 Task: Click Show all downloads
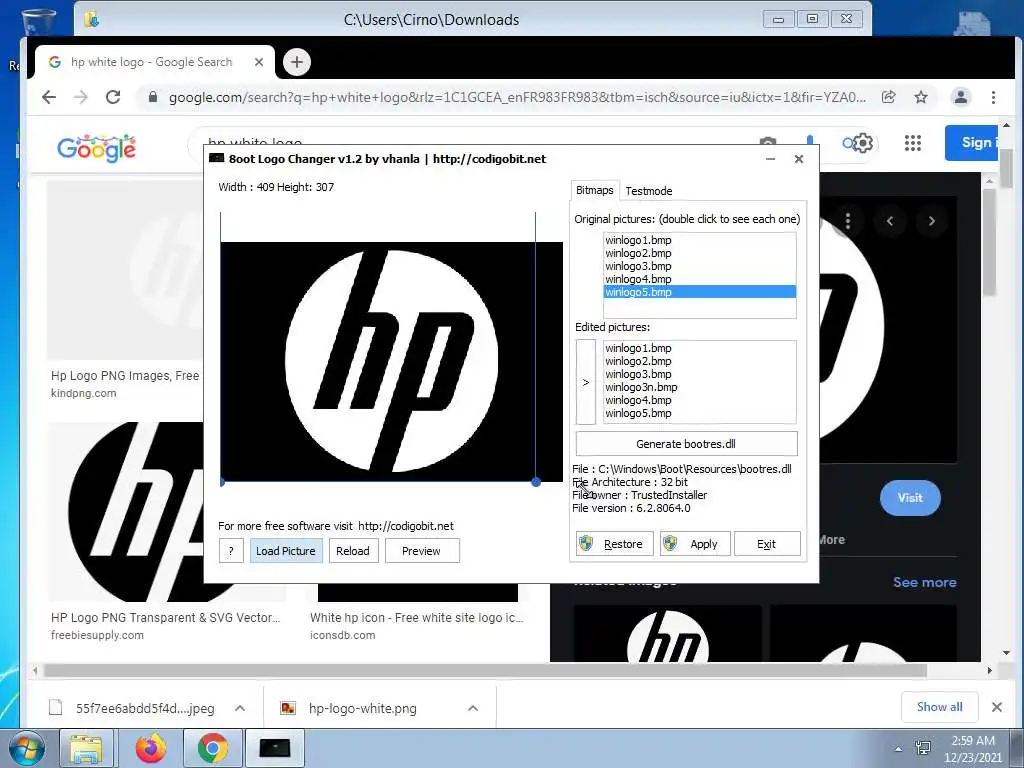pos(940,707)
